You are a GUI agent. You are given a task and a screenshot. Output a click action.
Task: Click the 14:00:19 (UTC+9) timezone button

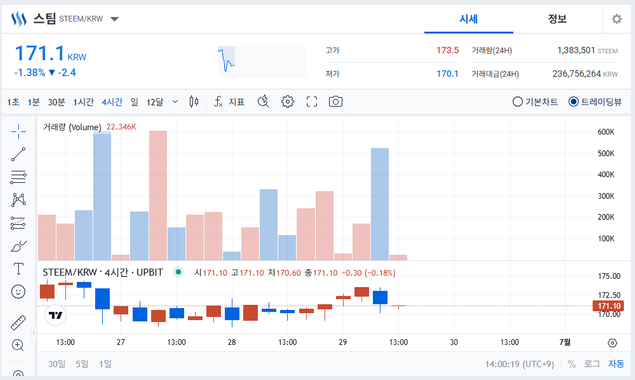tap(520, 364)
